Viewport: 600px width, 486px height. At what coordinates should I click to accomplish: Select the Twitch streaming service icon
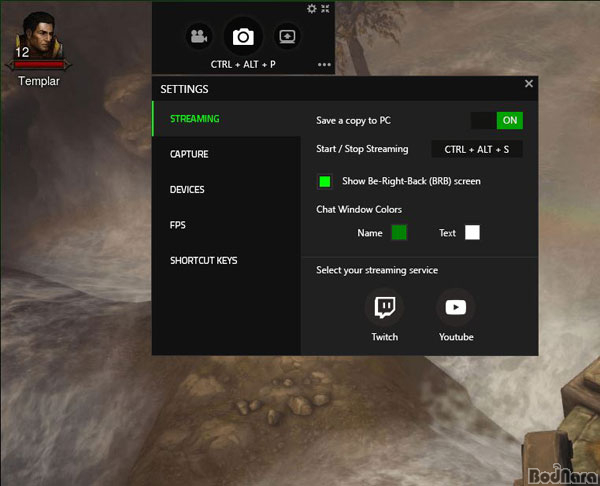[x=385, y=307]
